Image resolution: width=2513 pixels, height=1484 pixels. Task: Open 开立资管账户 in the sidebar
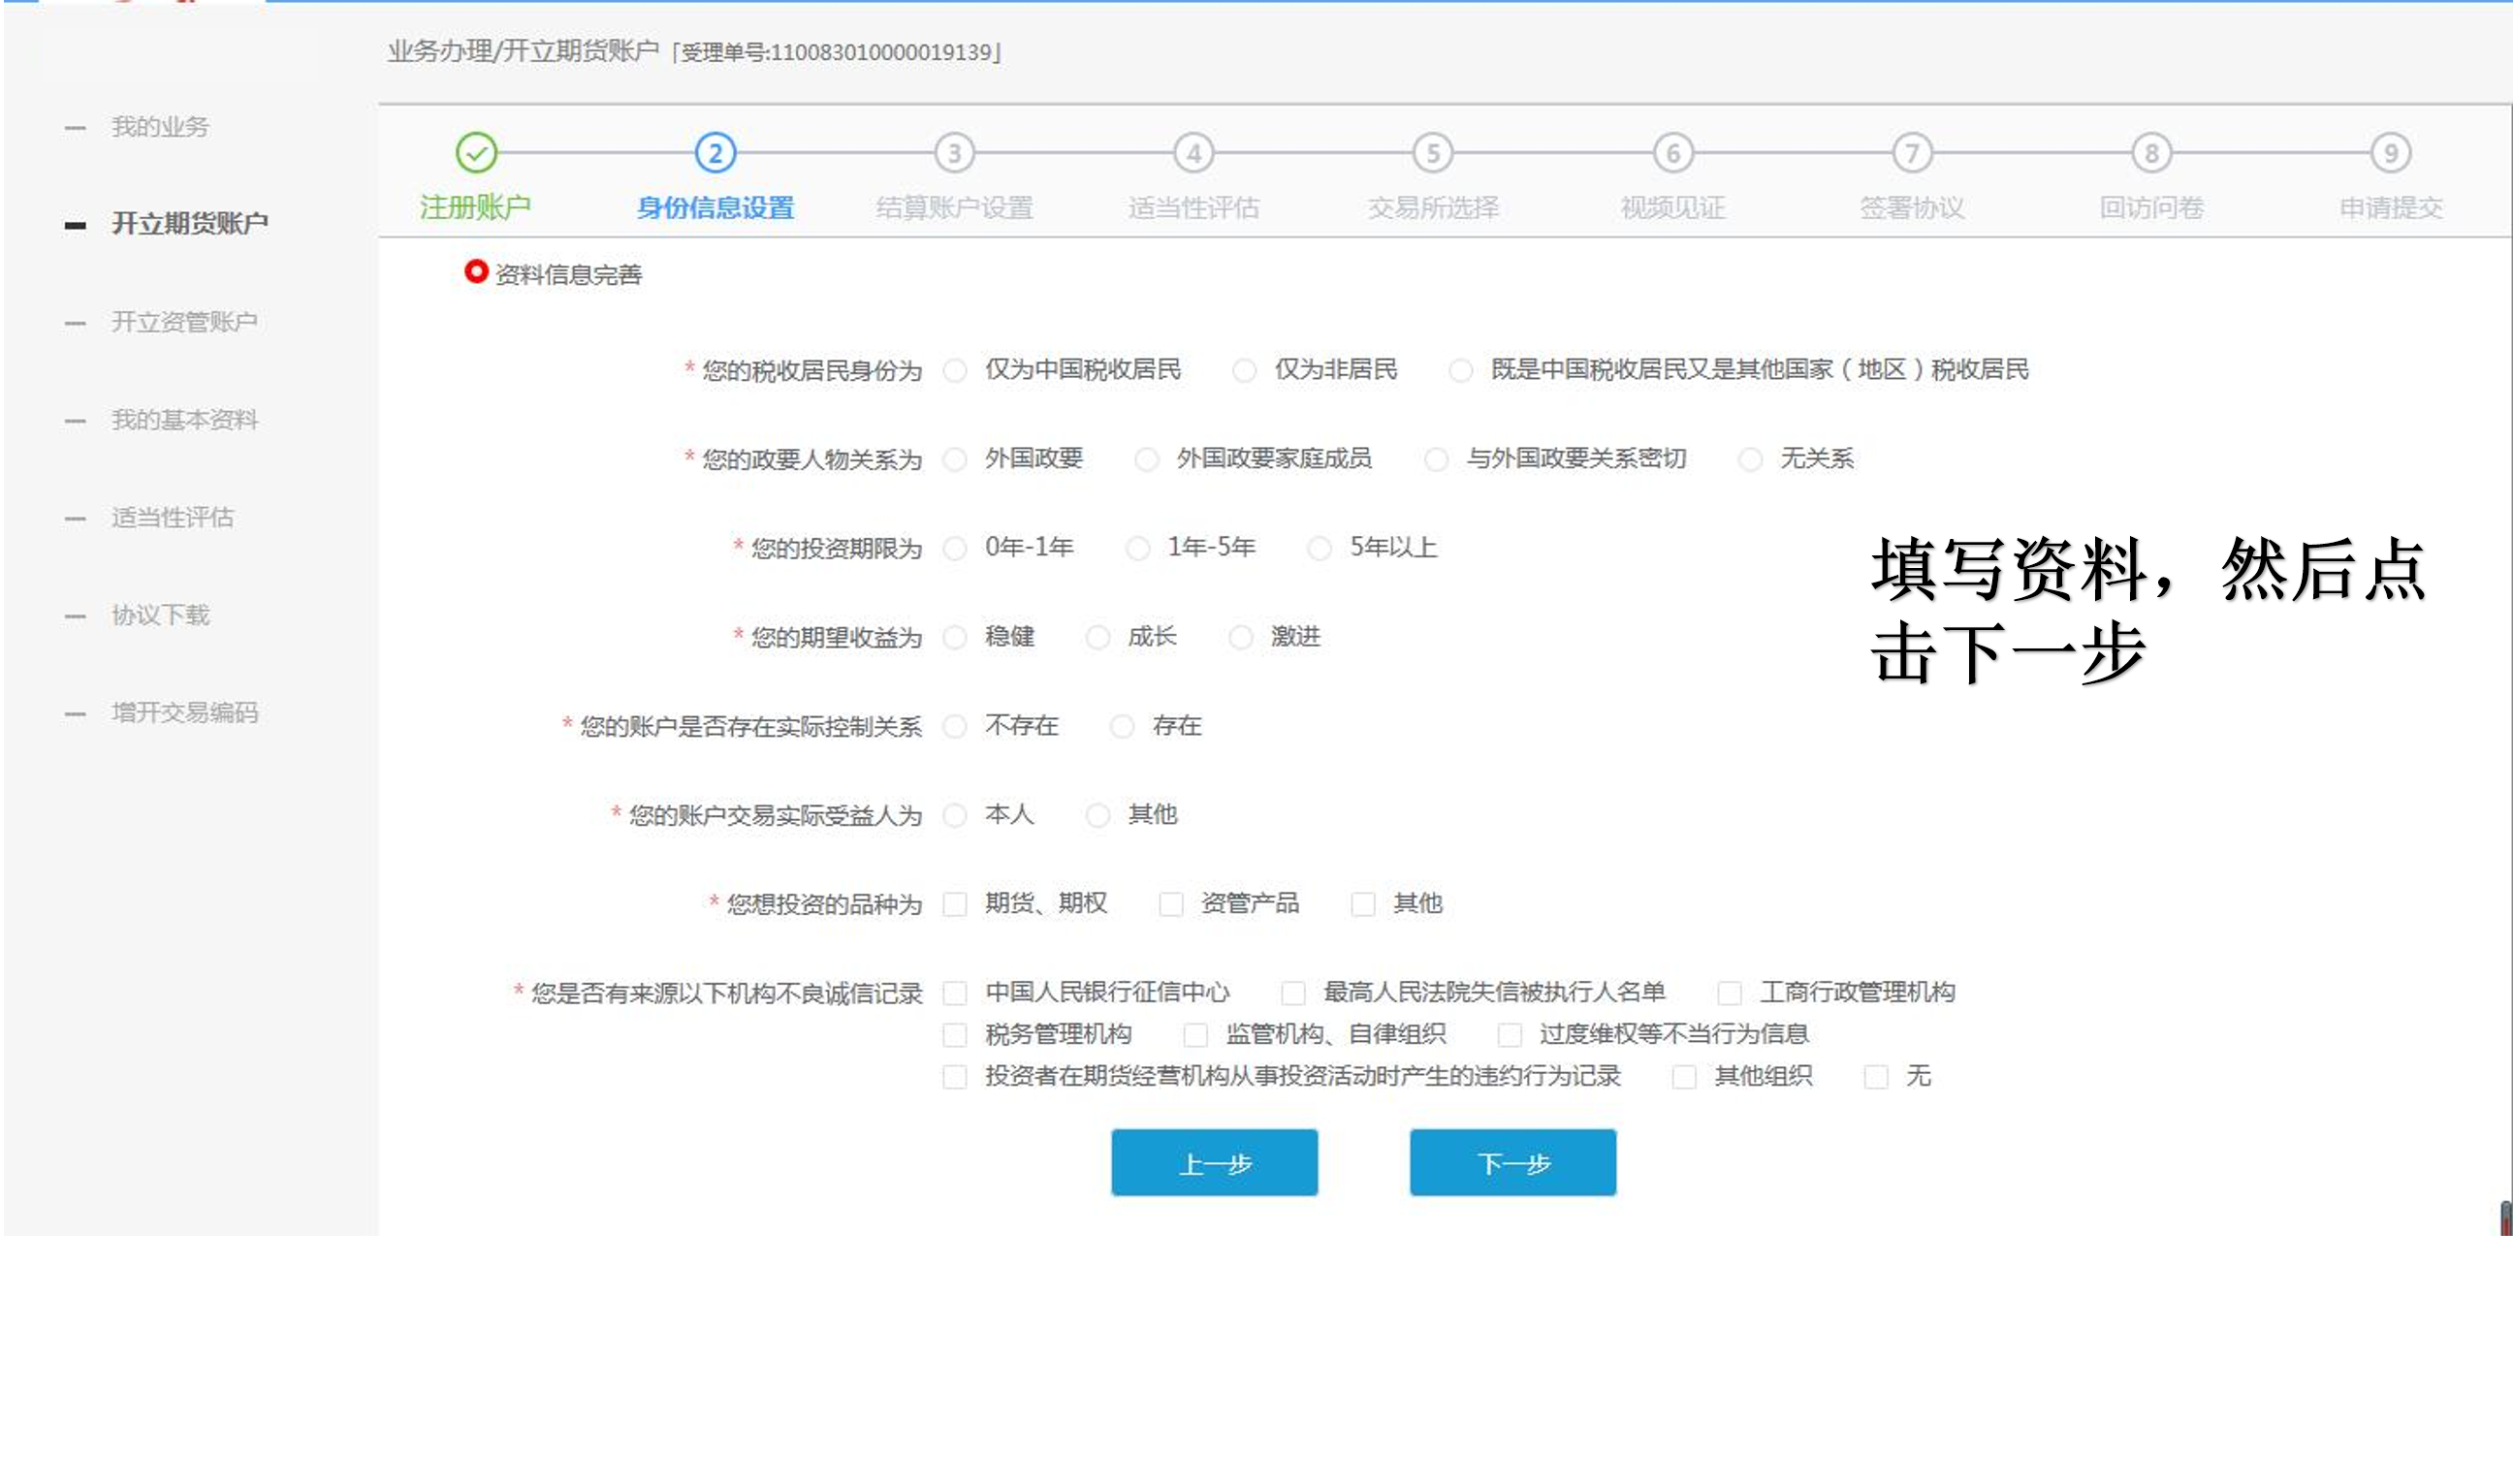184,321
